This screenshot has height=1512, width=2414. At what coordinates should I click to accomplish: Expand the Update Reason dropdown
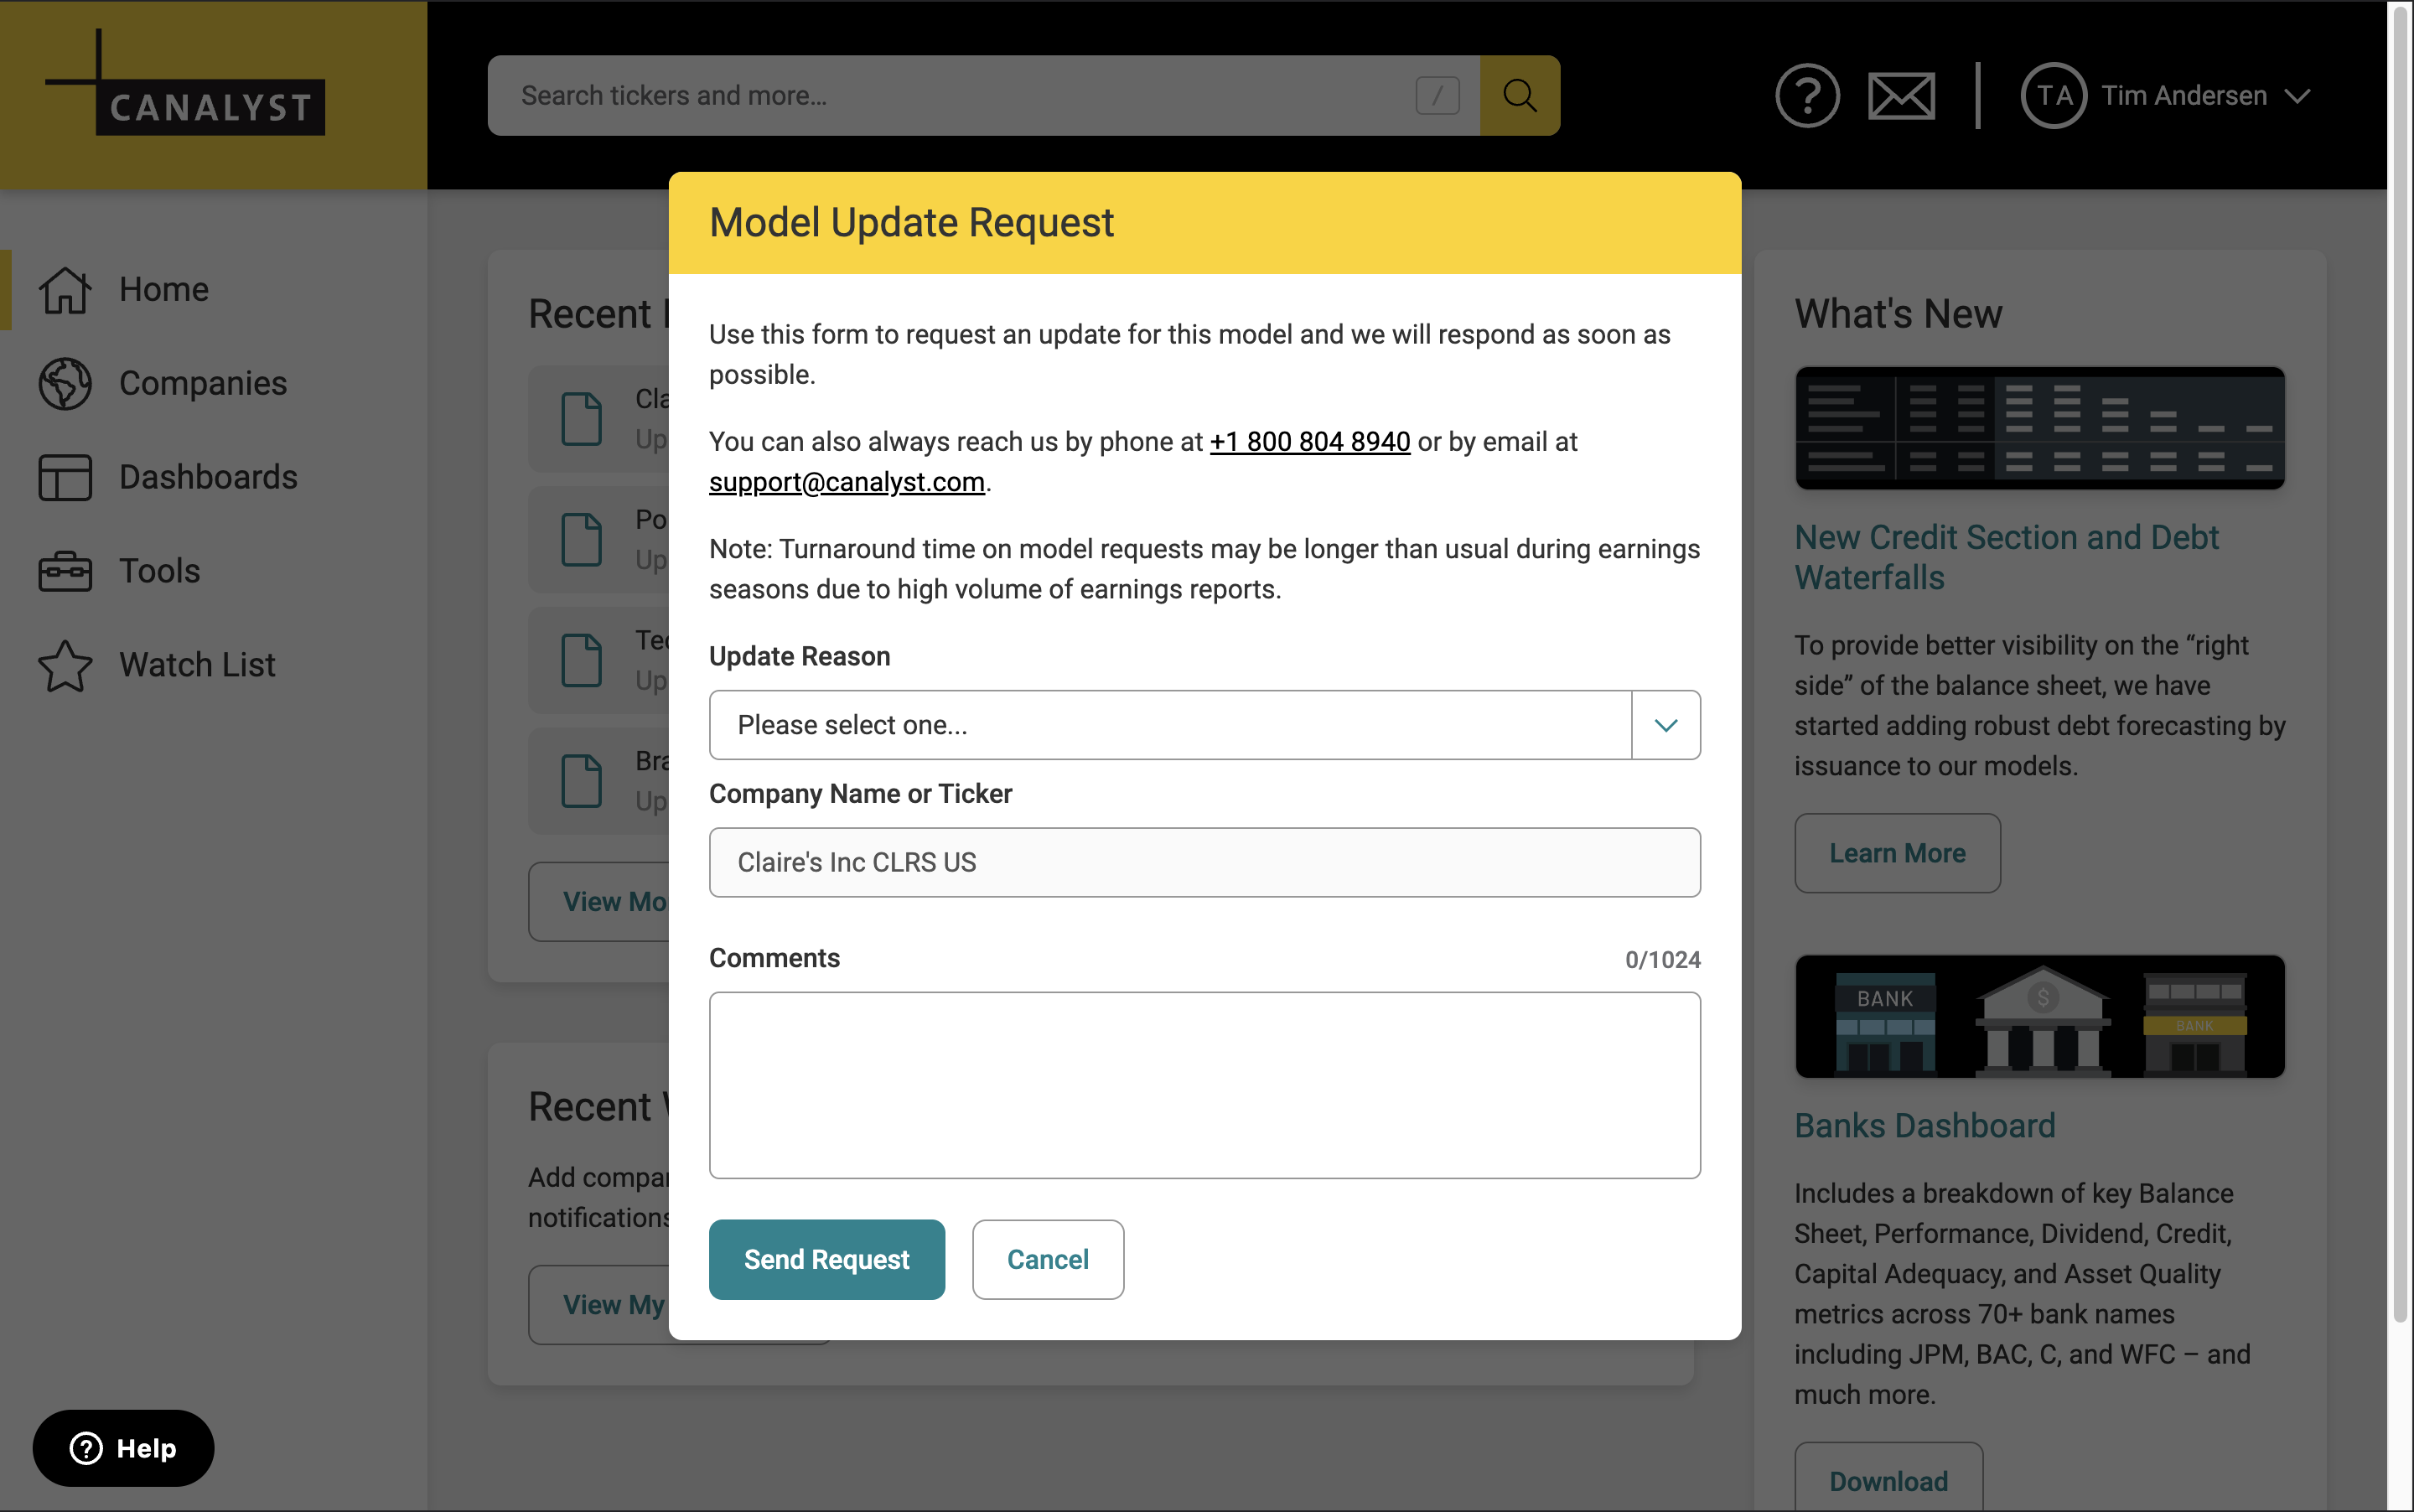1665,725
